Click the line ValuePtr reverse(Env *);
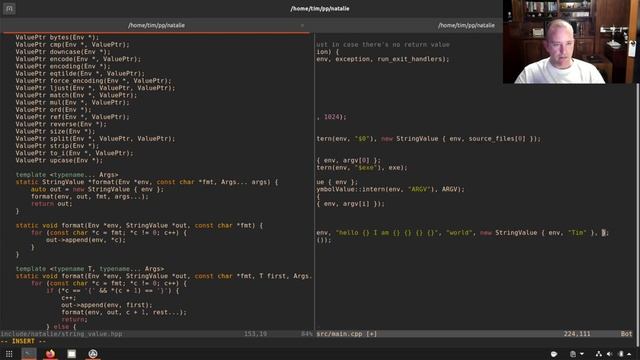This screenshot has height=360, width=640. click(x=61, y=124)
